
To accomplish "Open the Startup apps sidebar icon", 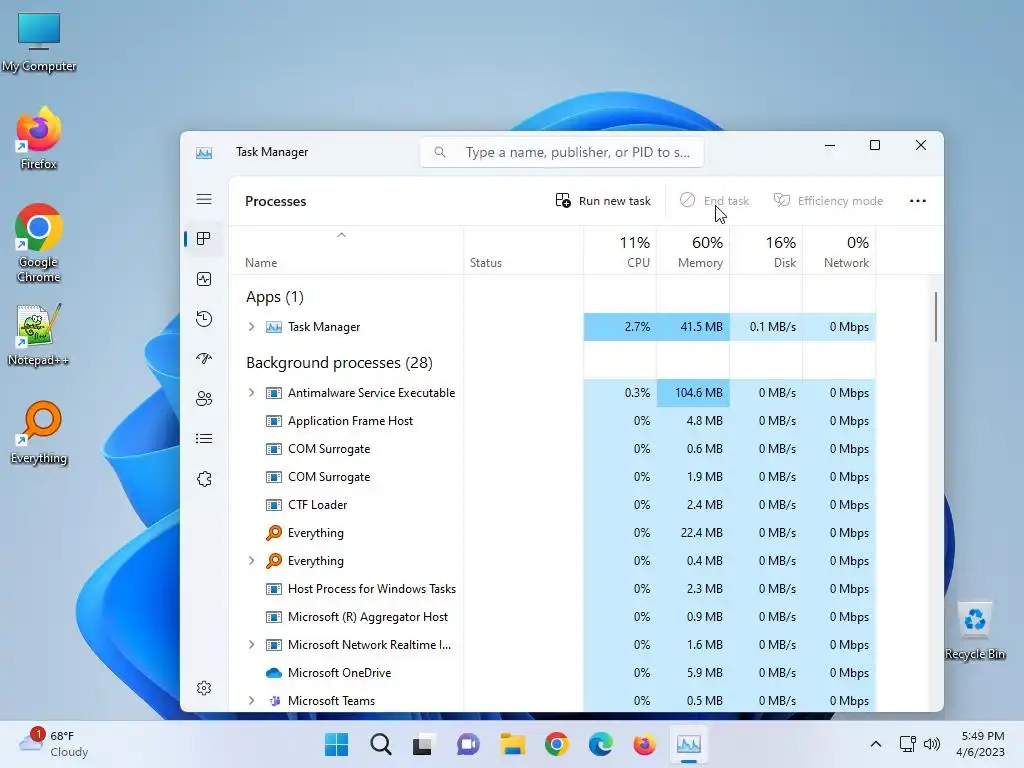I will [204, 359].
